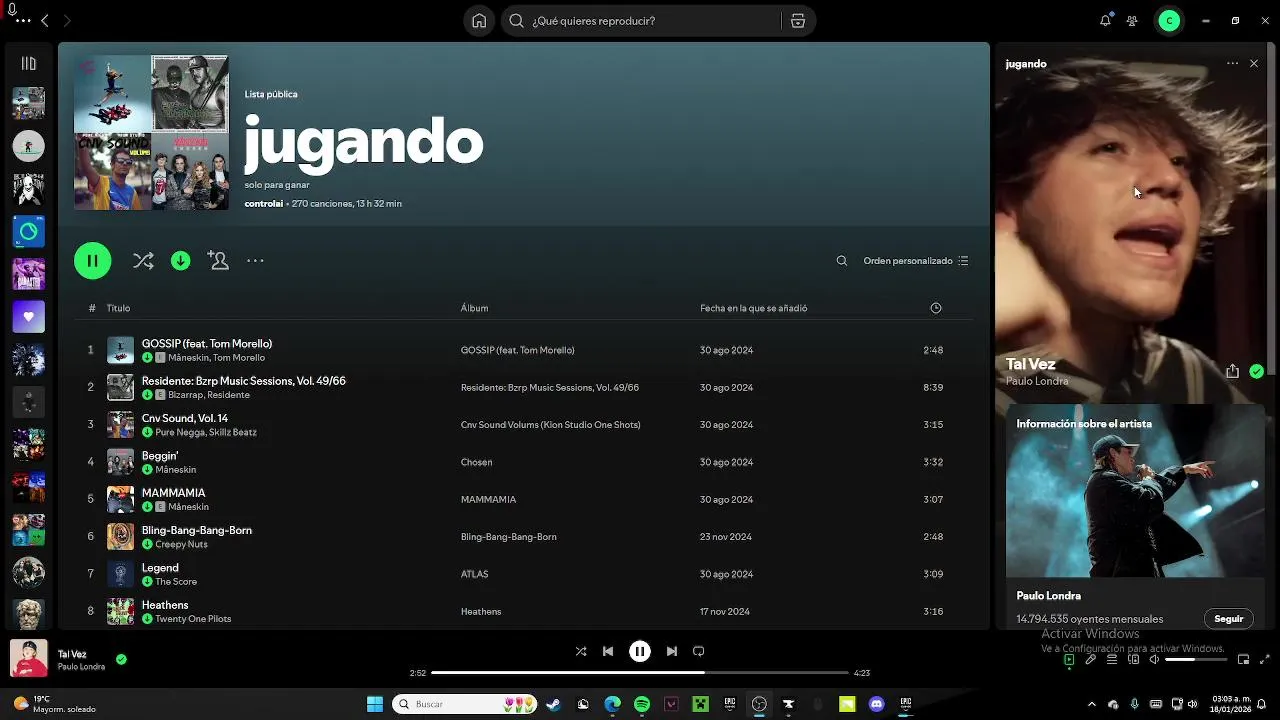Open the jugando playlist cover collage
The height and width of the screenshot is (720, 1280).
[151, 132]
